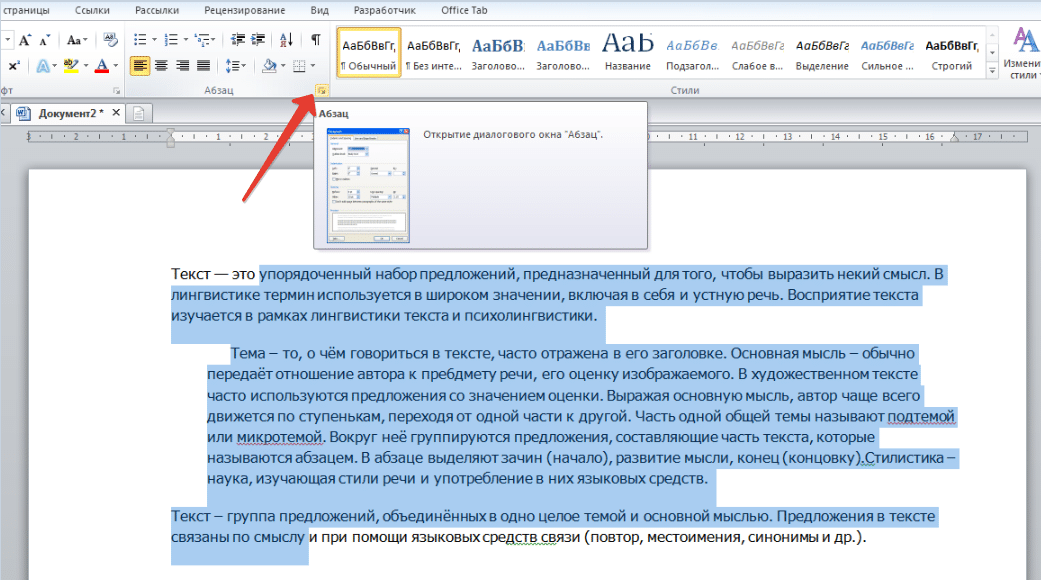Center the paragraph text
Viewport: 1041px width, 580px height.
(x=161, y=66)
